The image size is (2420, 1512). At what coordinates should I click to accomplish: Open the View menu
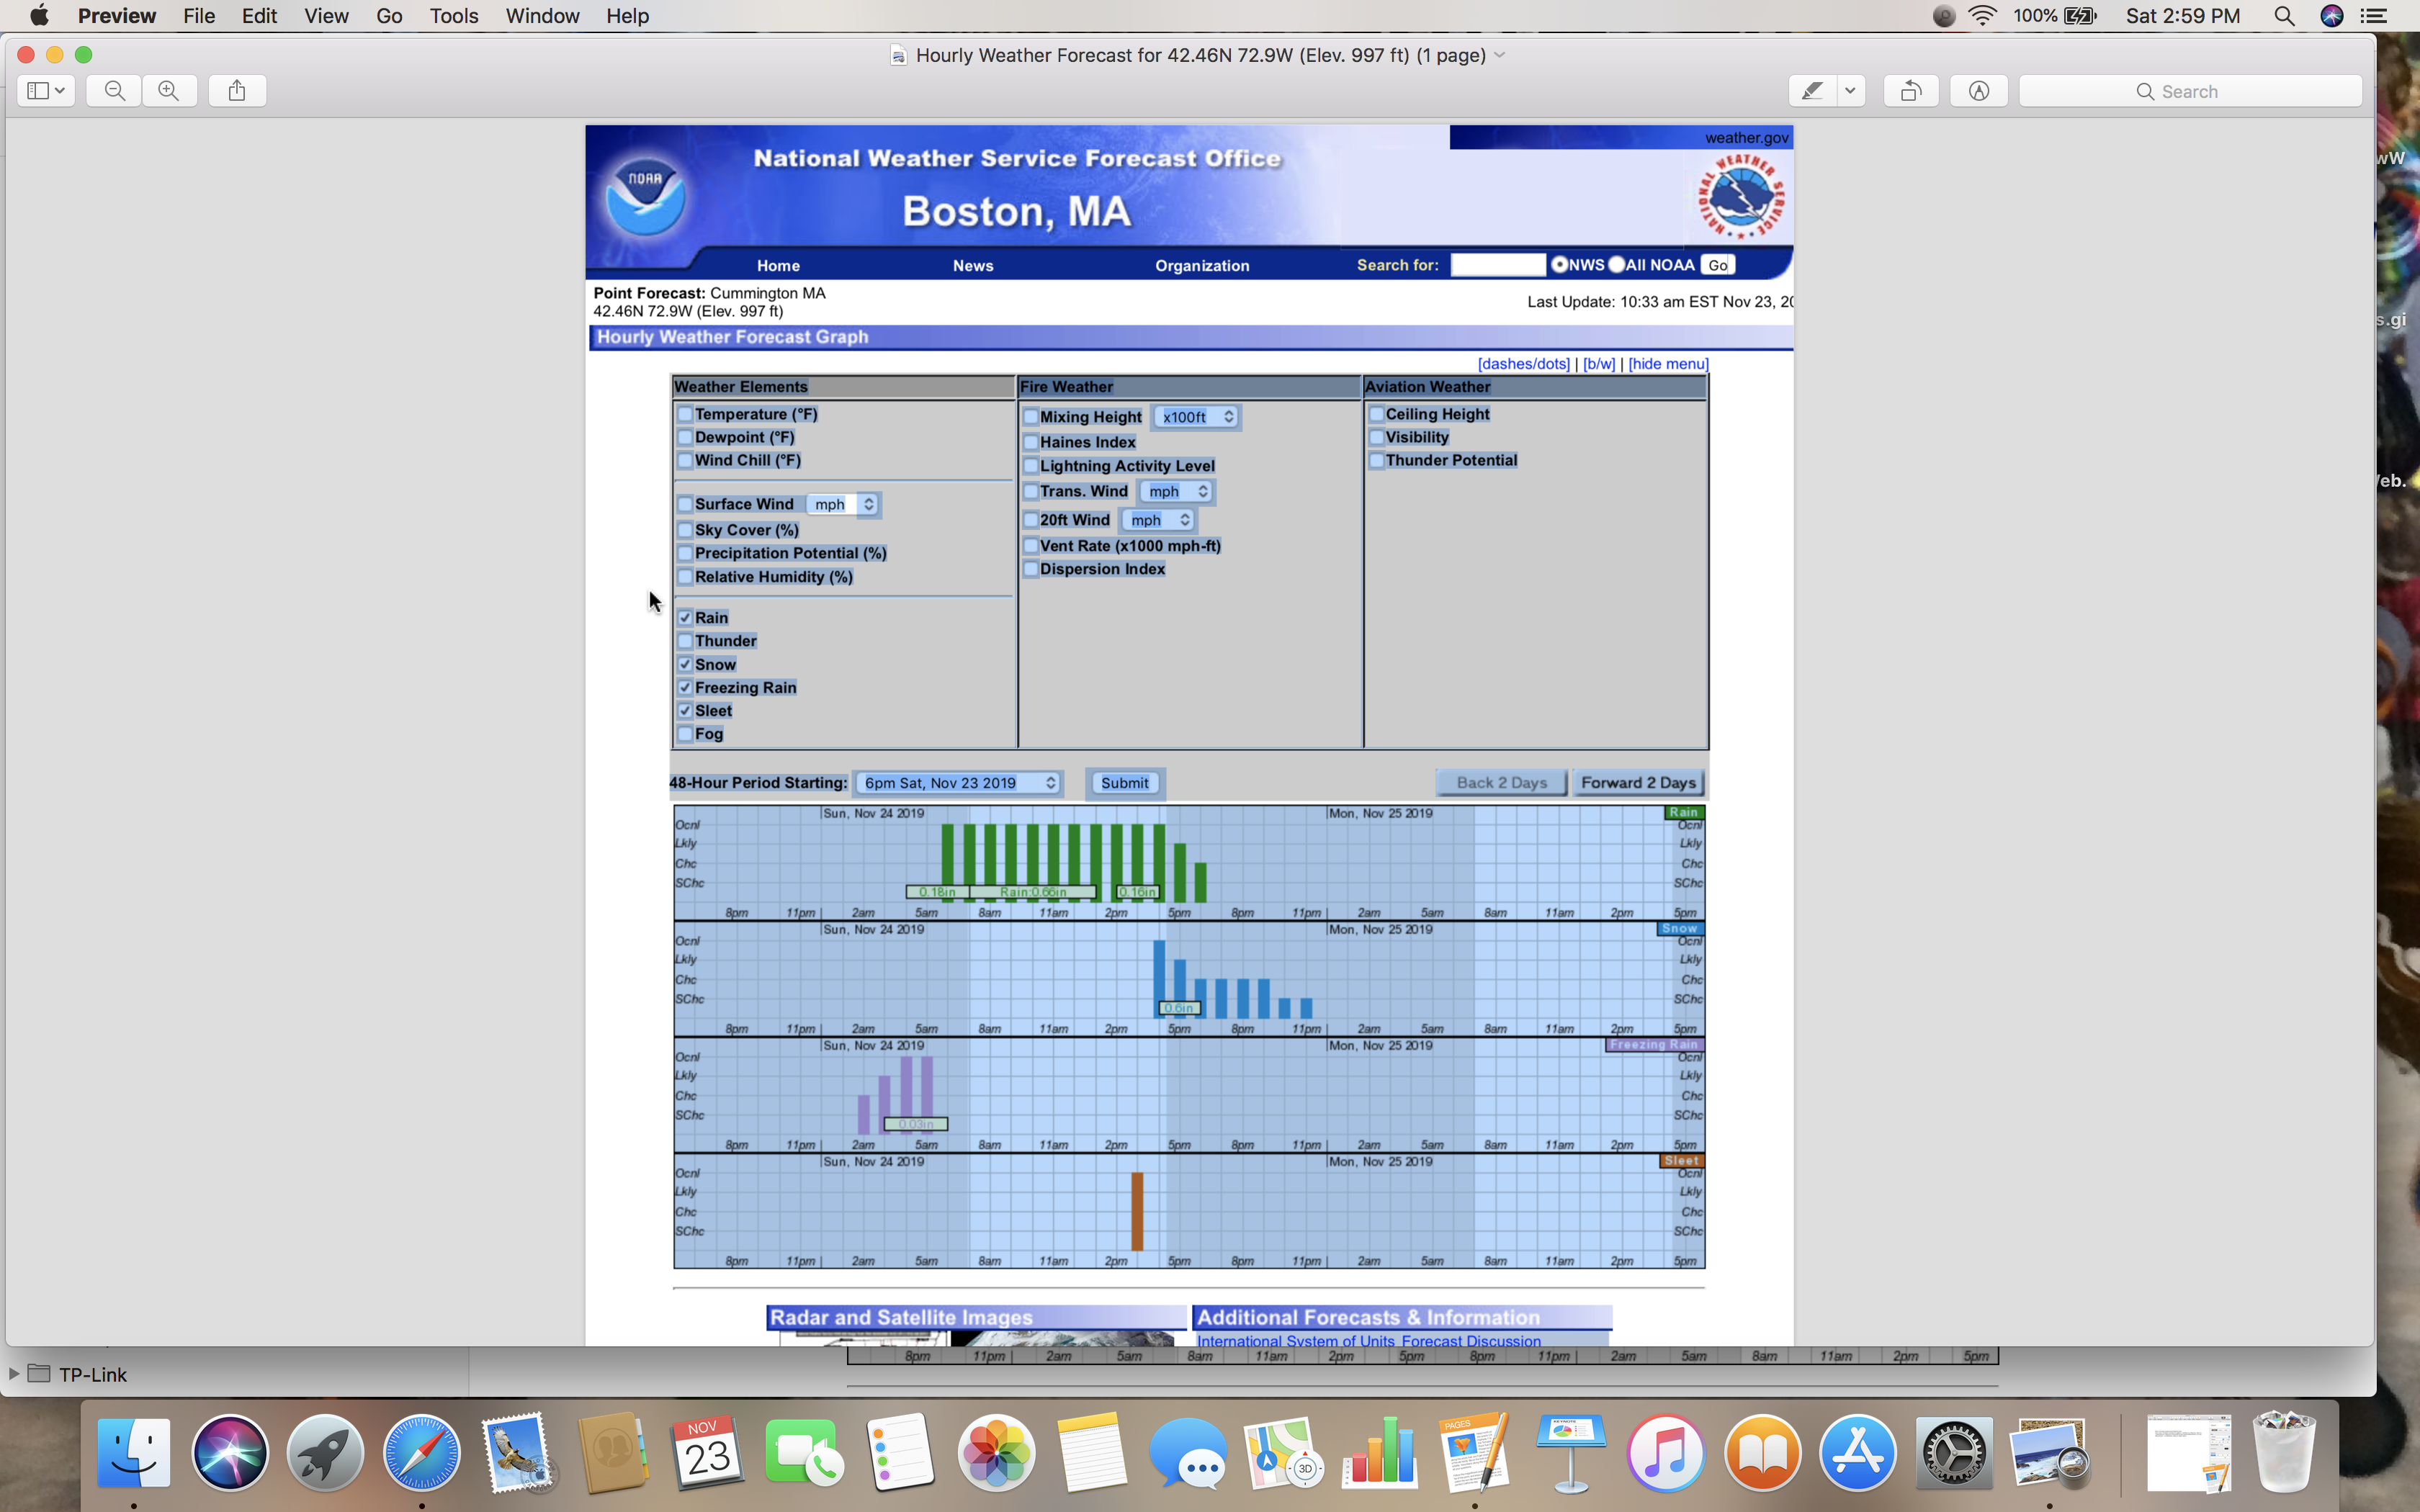[326, 16]
